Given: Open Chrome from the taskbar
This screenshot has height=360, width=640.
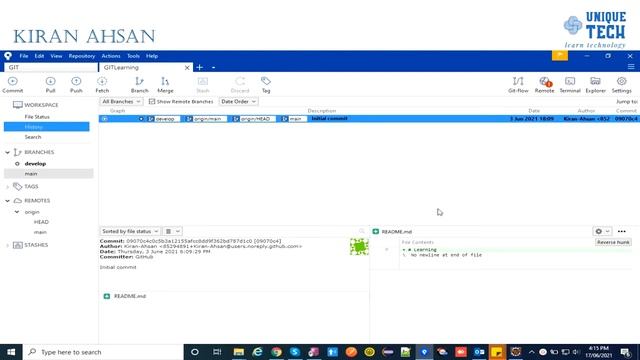Looking at the screenshot, I should 276,352.
